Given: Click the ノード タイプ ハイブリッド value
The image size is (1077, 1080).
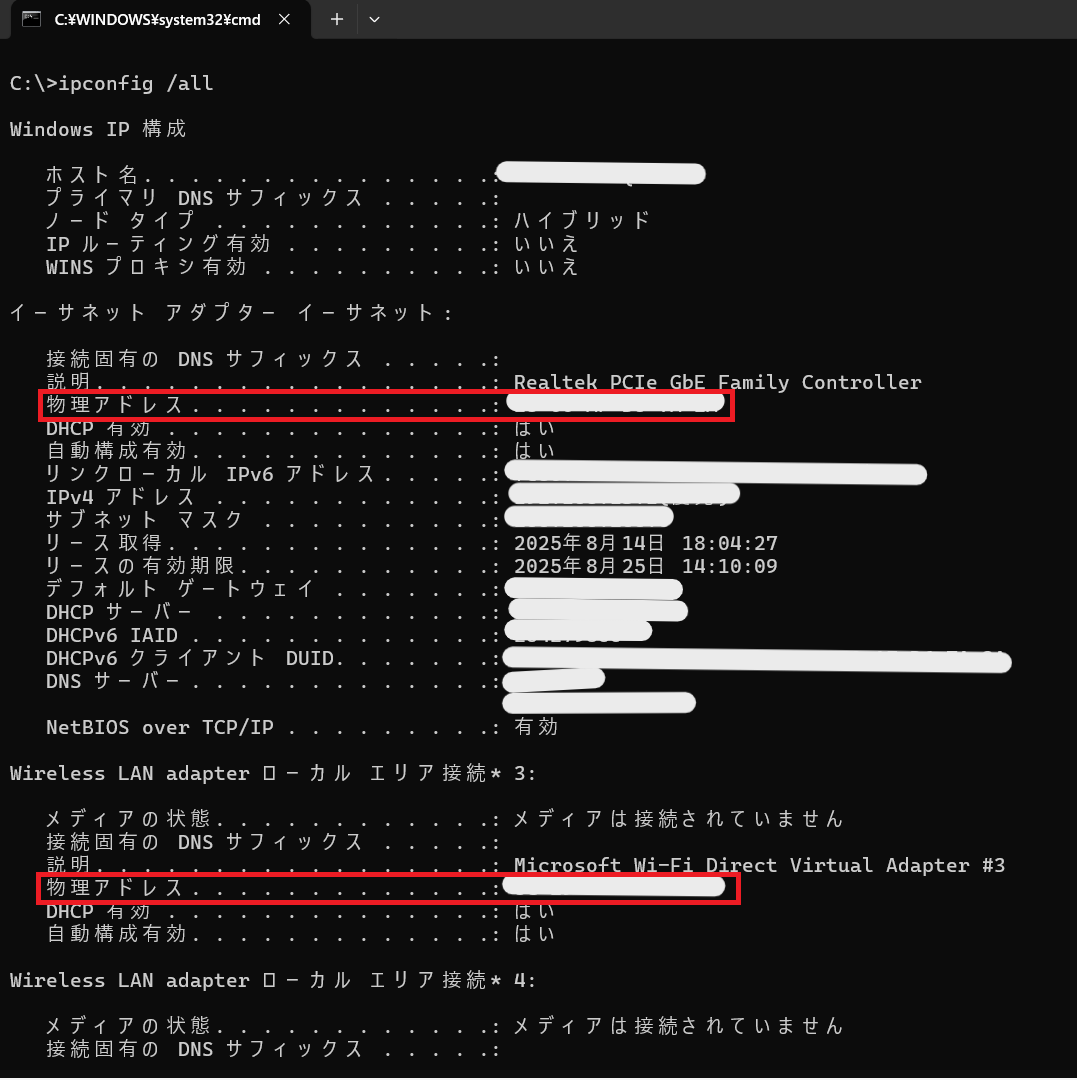Looking at the screenshot, I should (x=582, y=220).
